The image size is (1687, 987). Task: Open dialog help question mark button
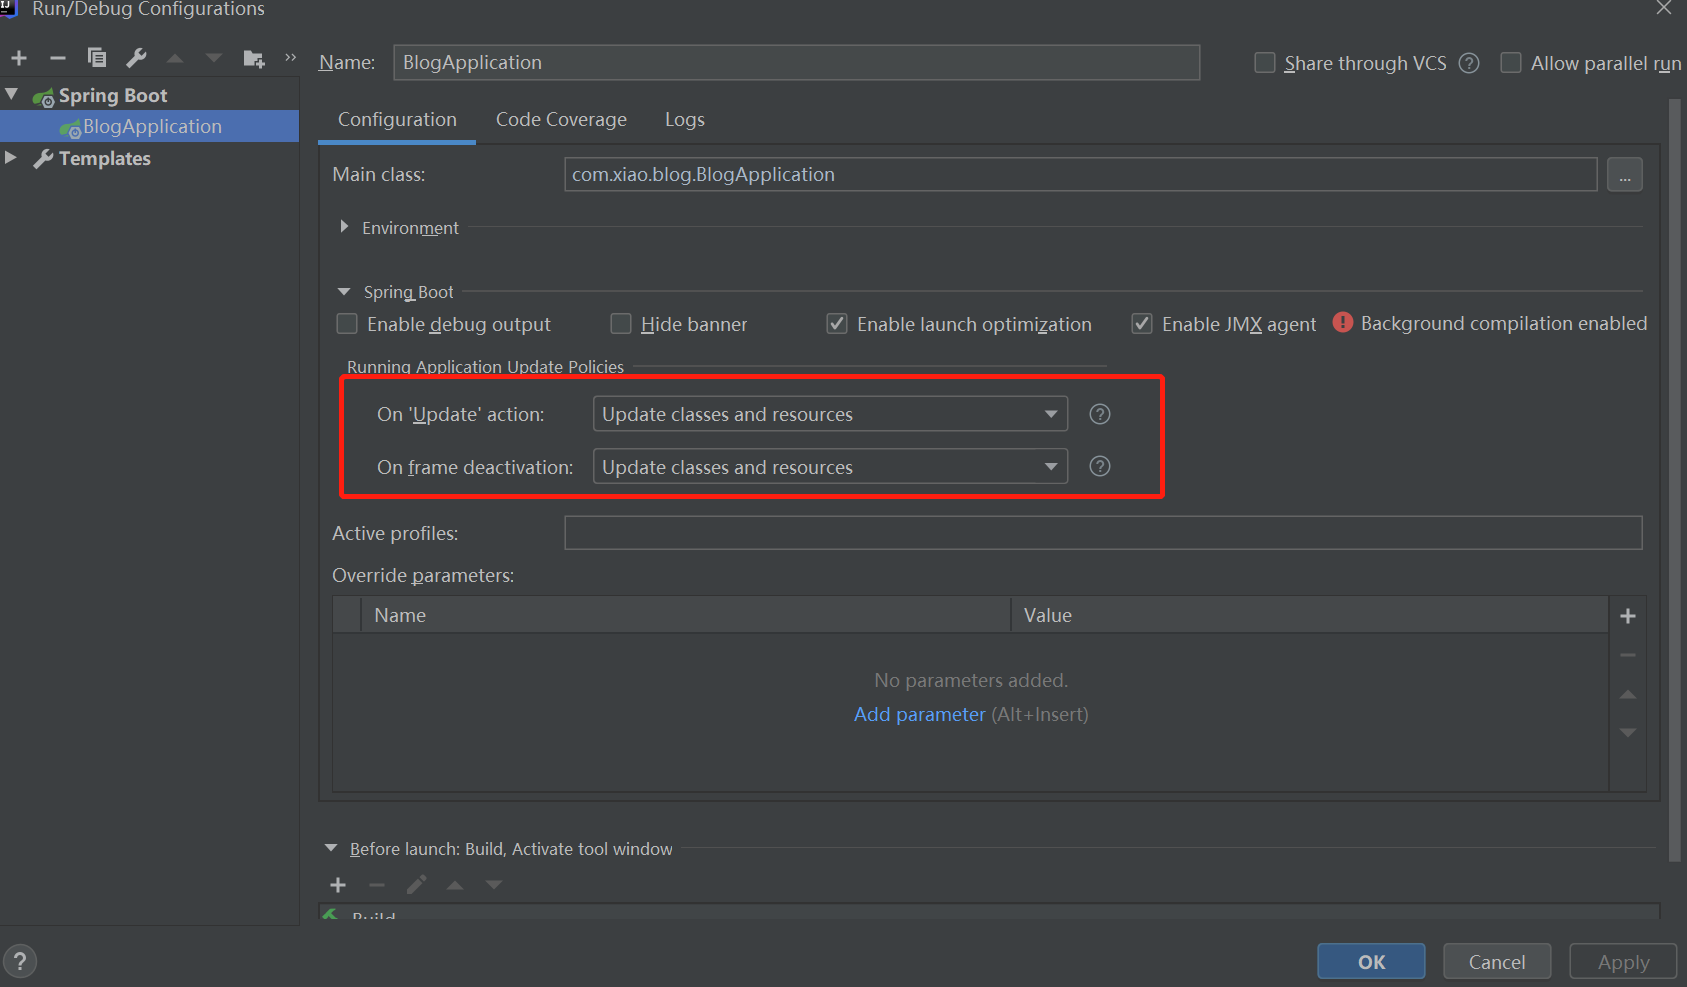pos(20,961)
